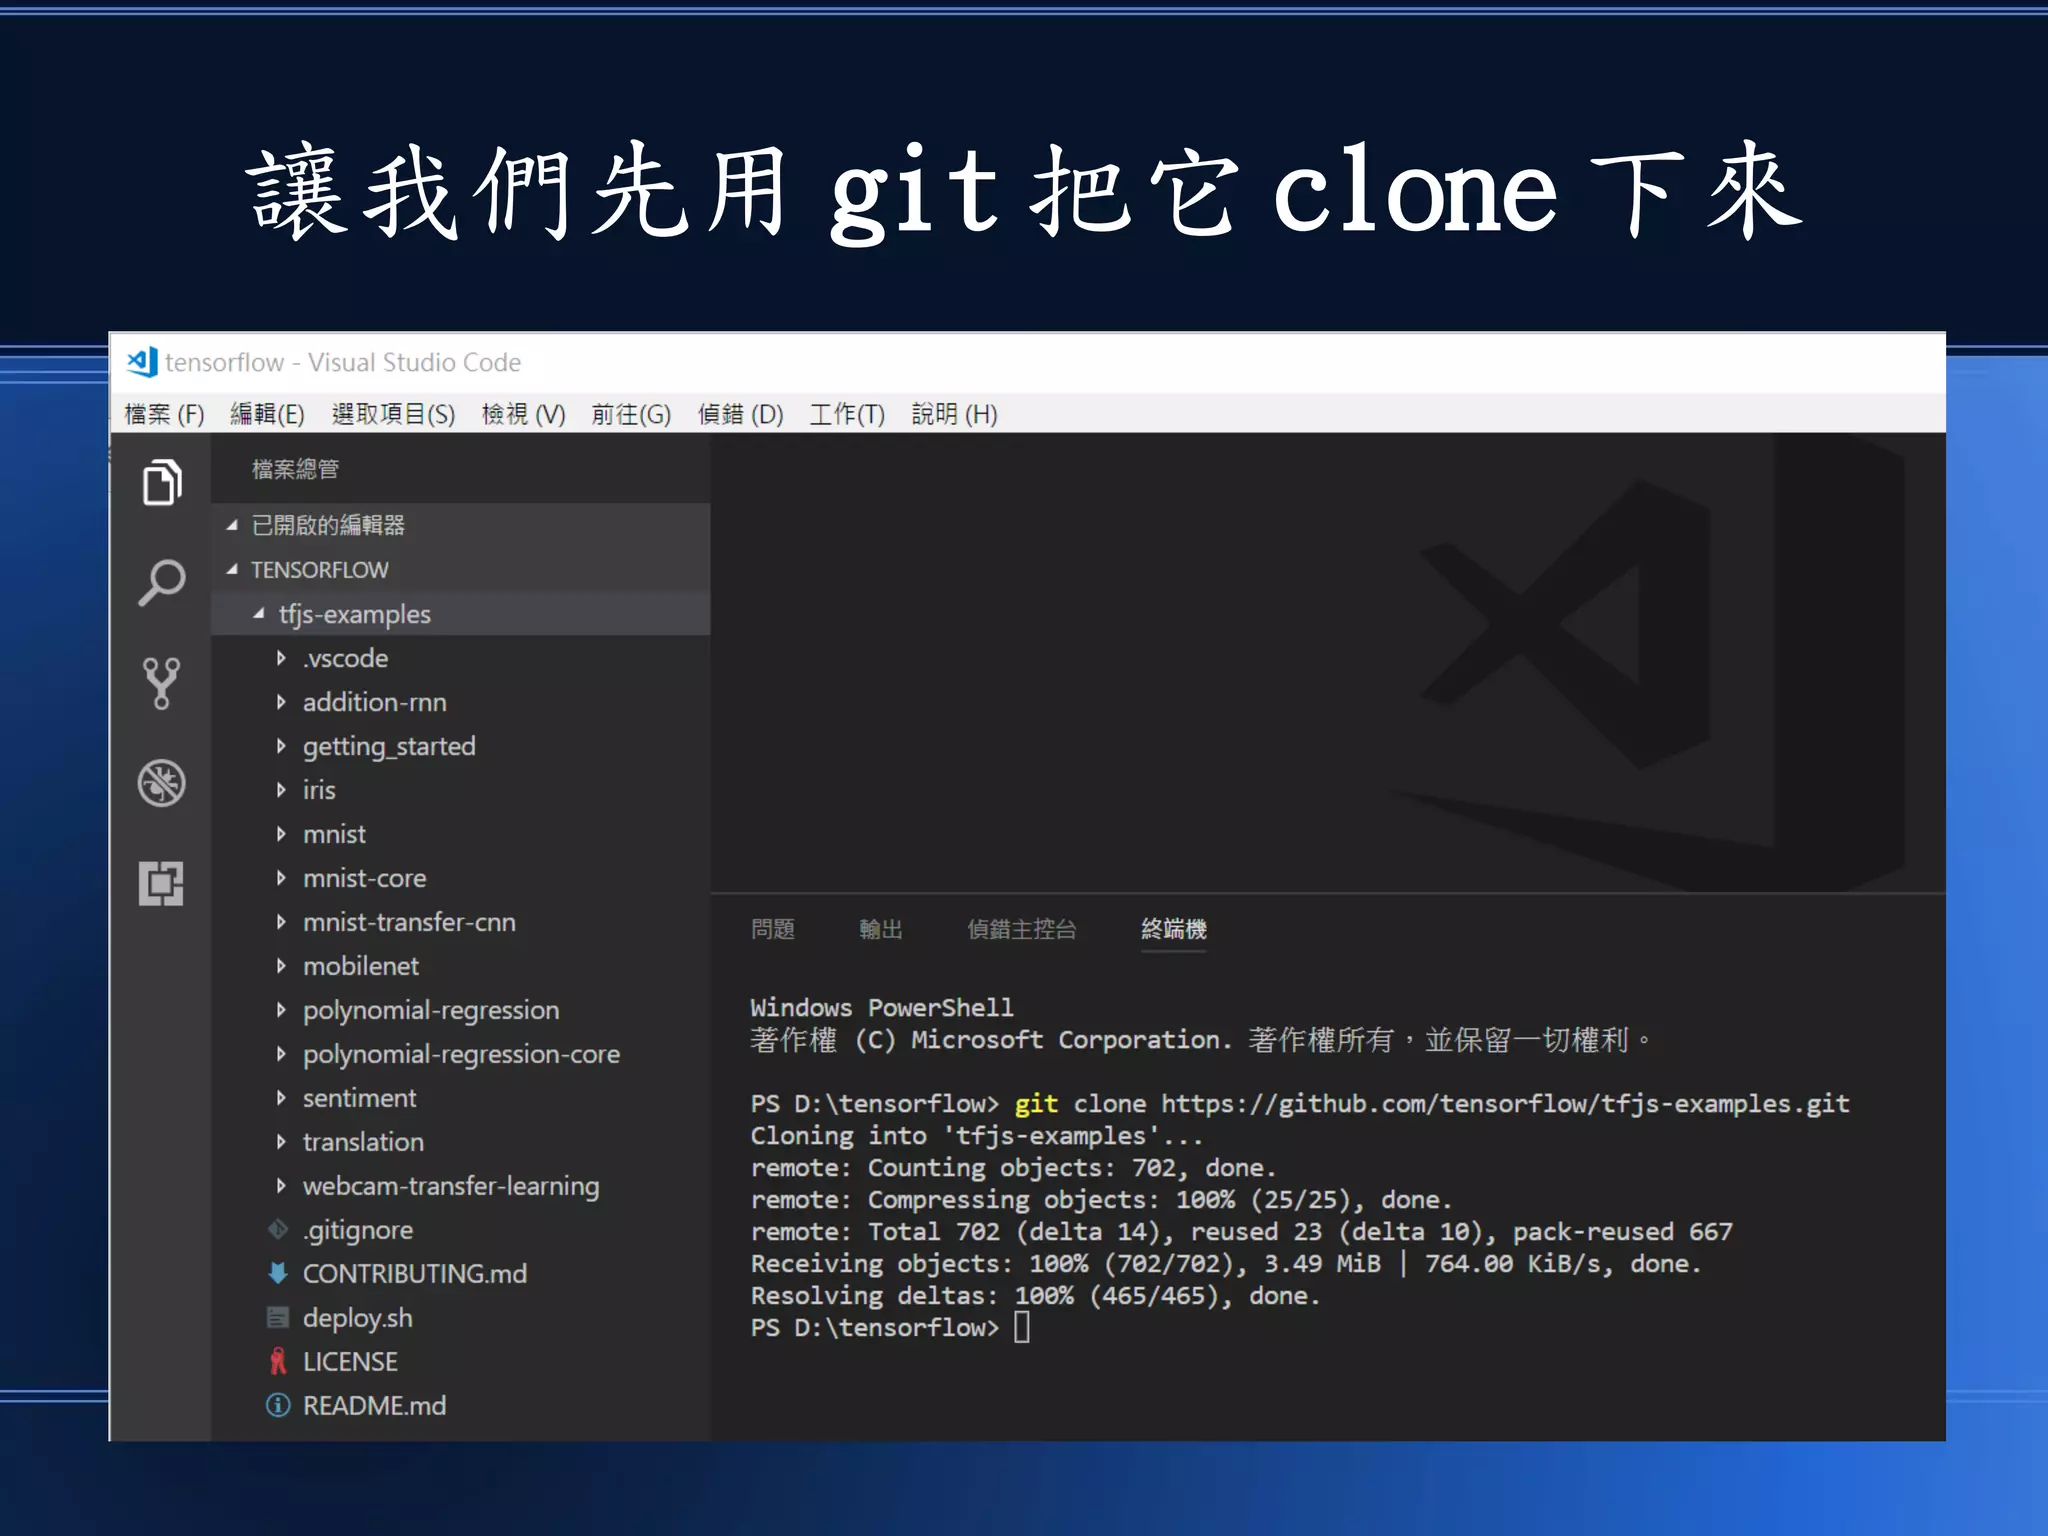Open the LICENSE file
Screen dimensions: 2048x1536
click(350, 1361)
